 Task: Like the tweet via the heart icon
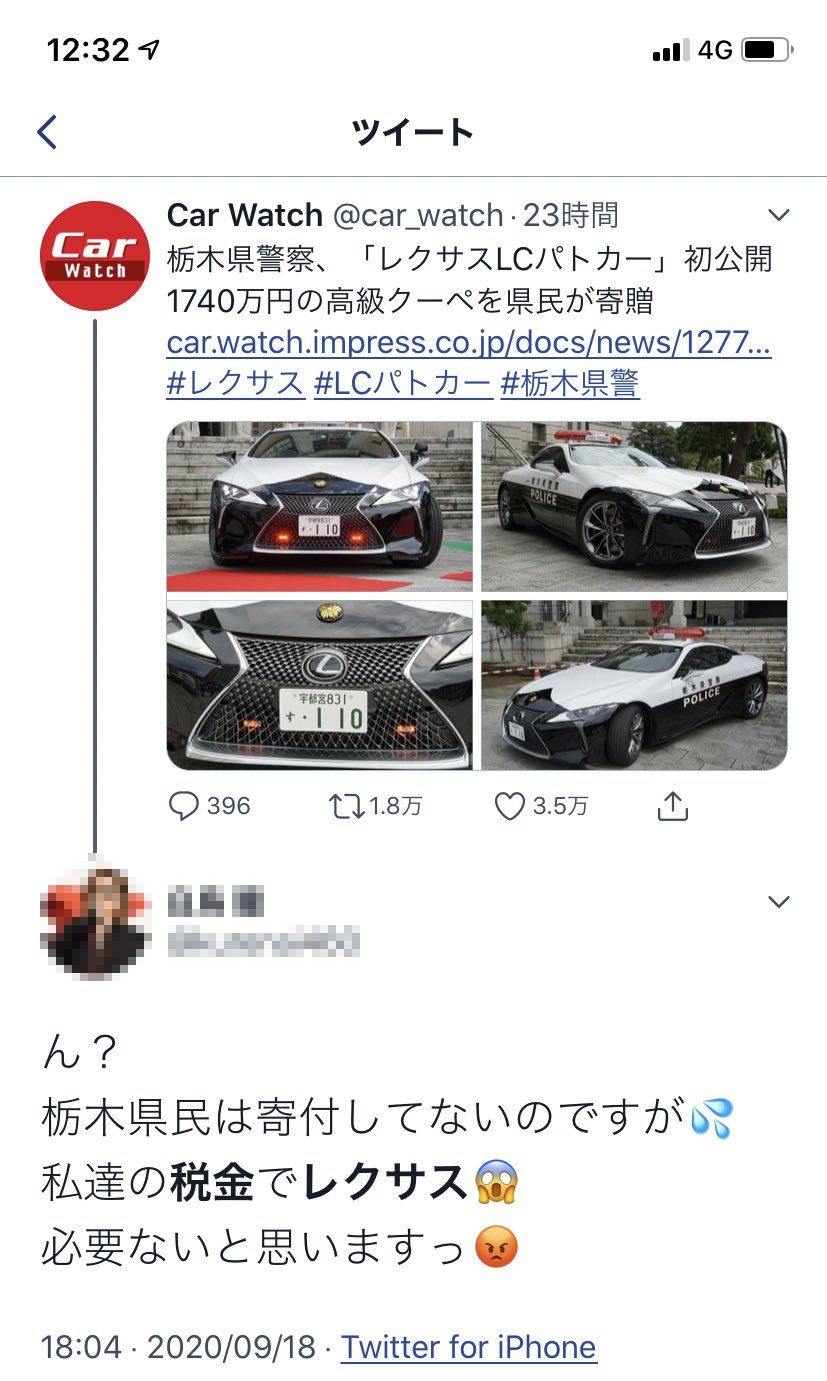509,806
